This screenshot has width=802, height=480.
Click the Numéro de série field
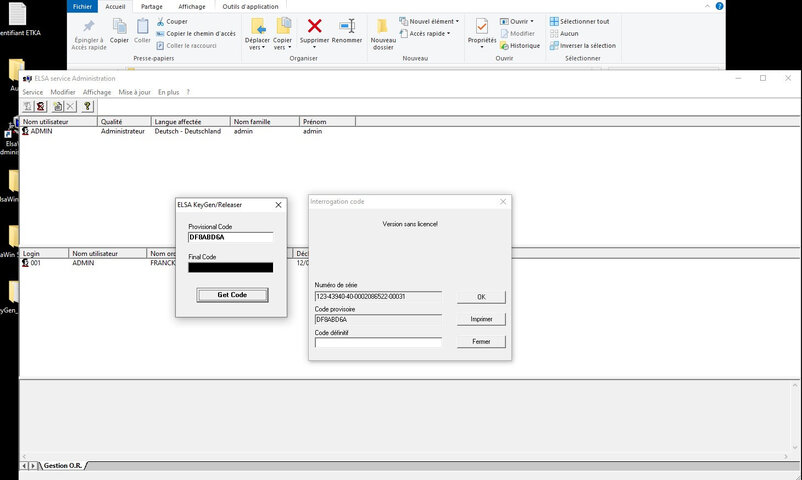[x=378, y=296]
